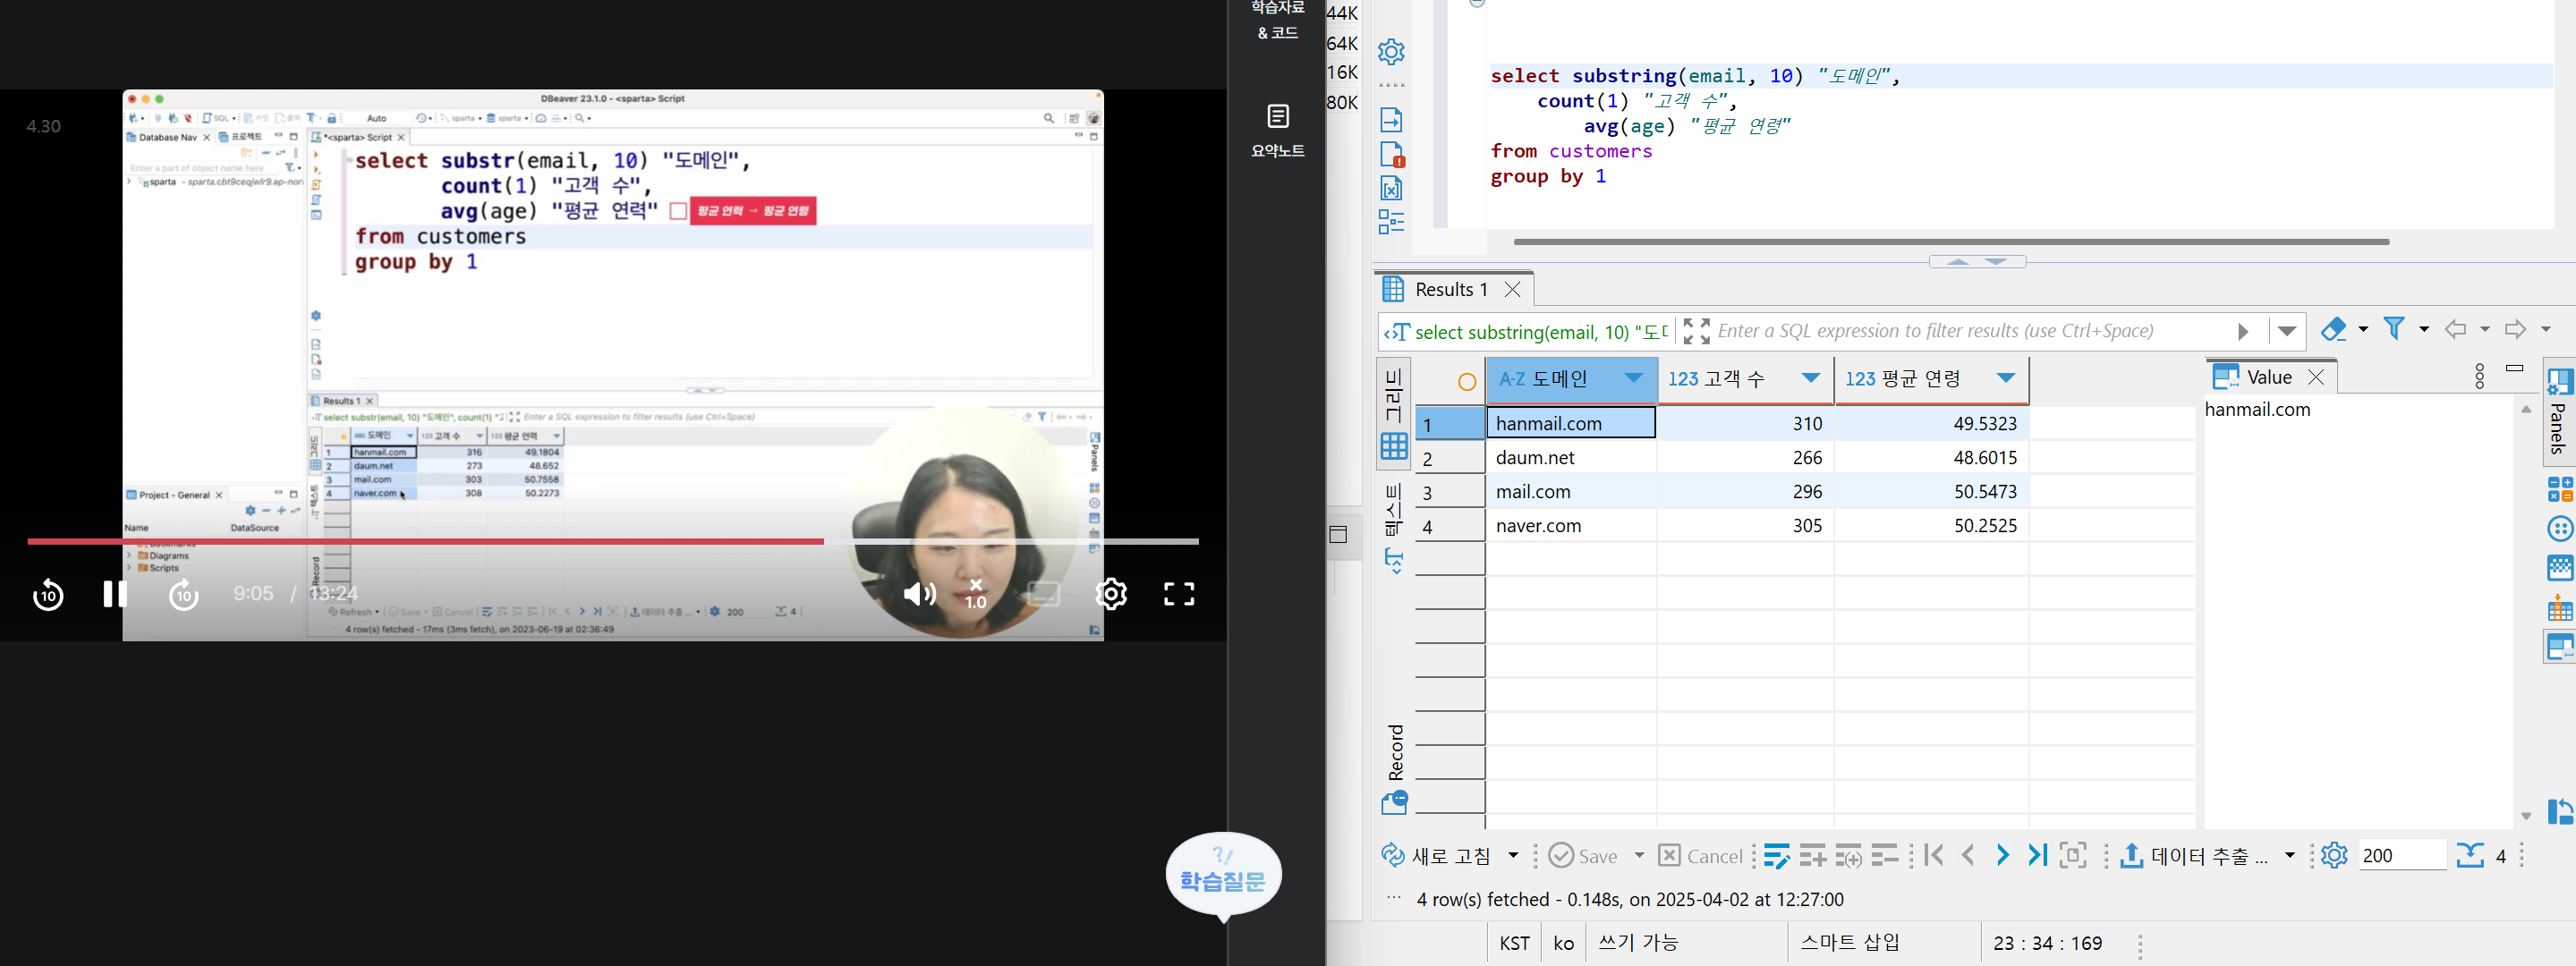Open video player settings gear
2576x966 pixels.
point(1111,594)
